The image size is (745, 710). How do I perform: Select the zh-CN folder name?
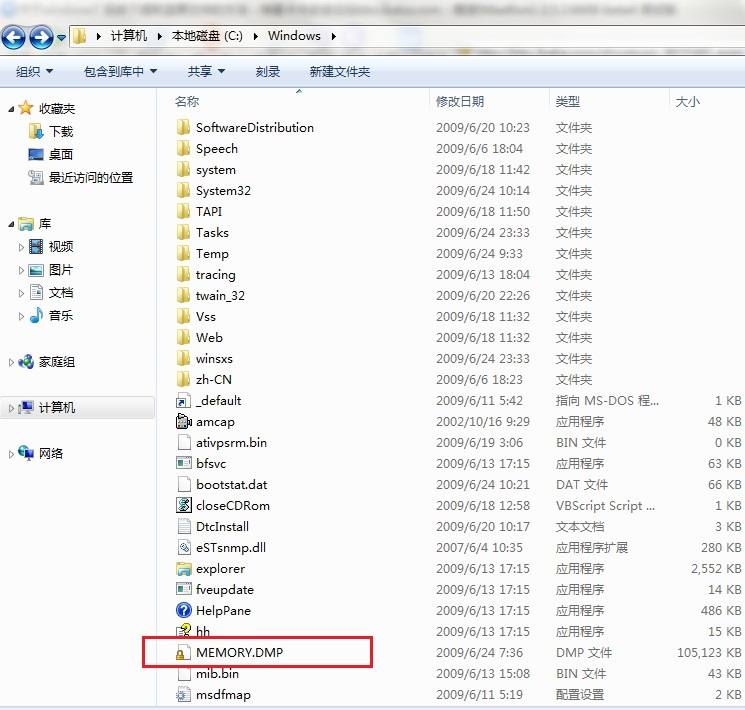coord(214,380)
